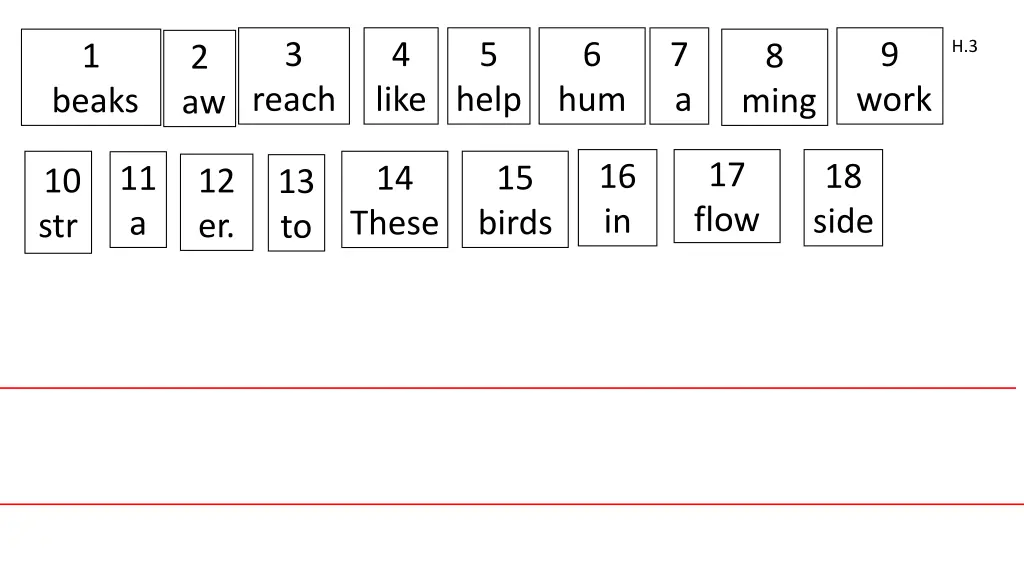Click card number 7 with letter a
Screen dimensions: 1024x576
click(679, 76)
